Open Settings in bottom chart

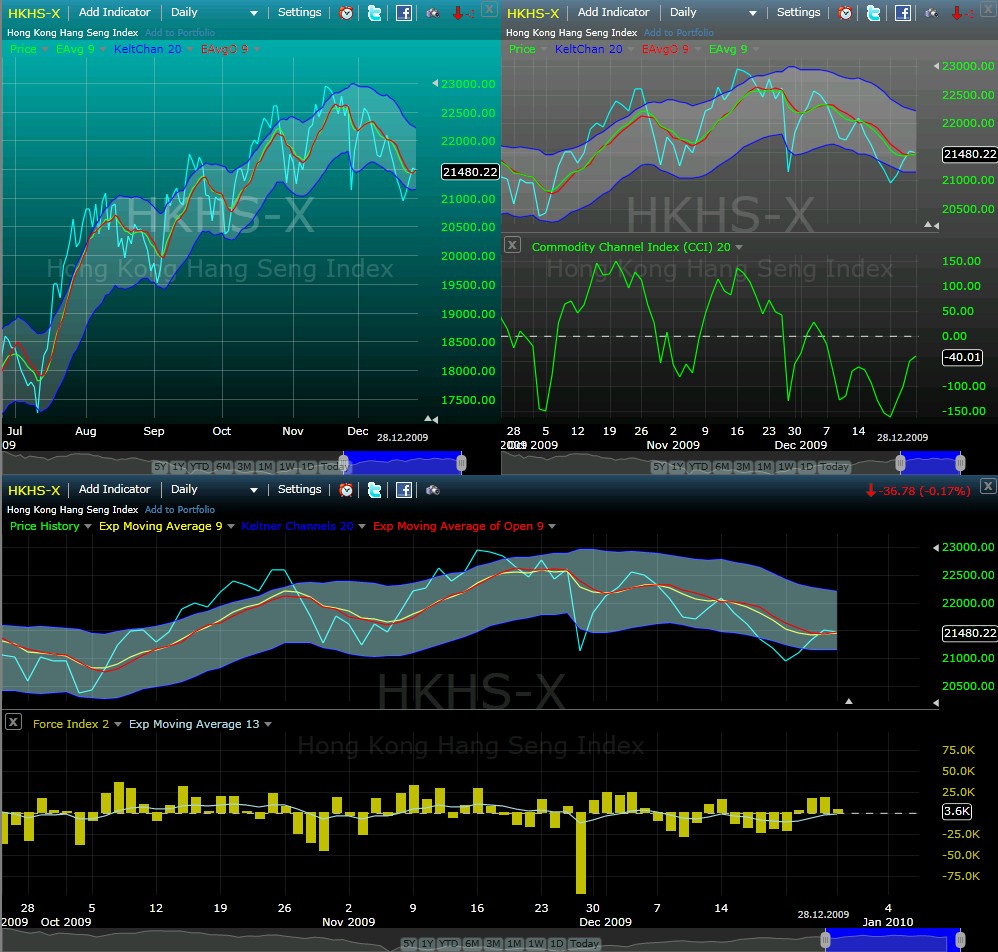click(299, 489)
